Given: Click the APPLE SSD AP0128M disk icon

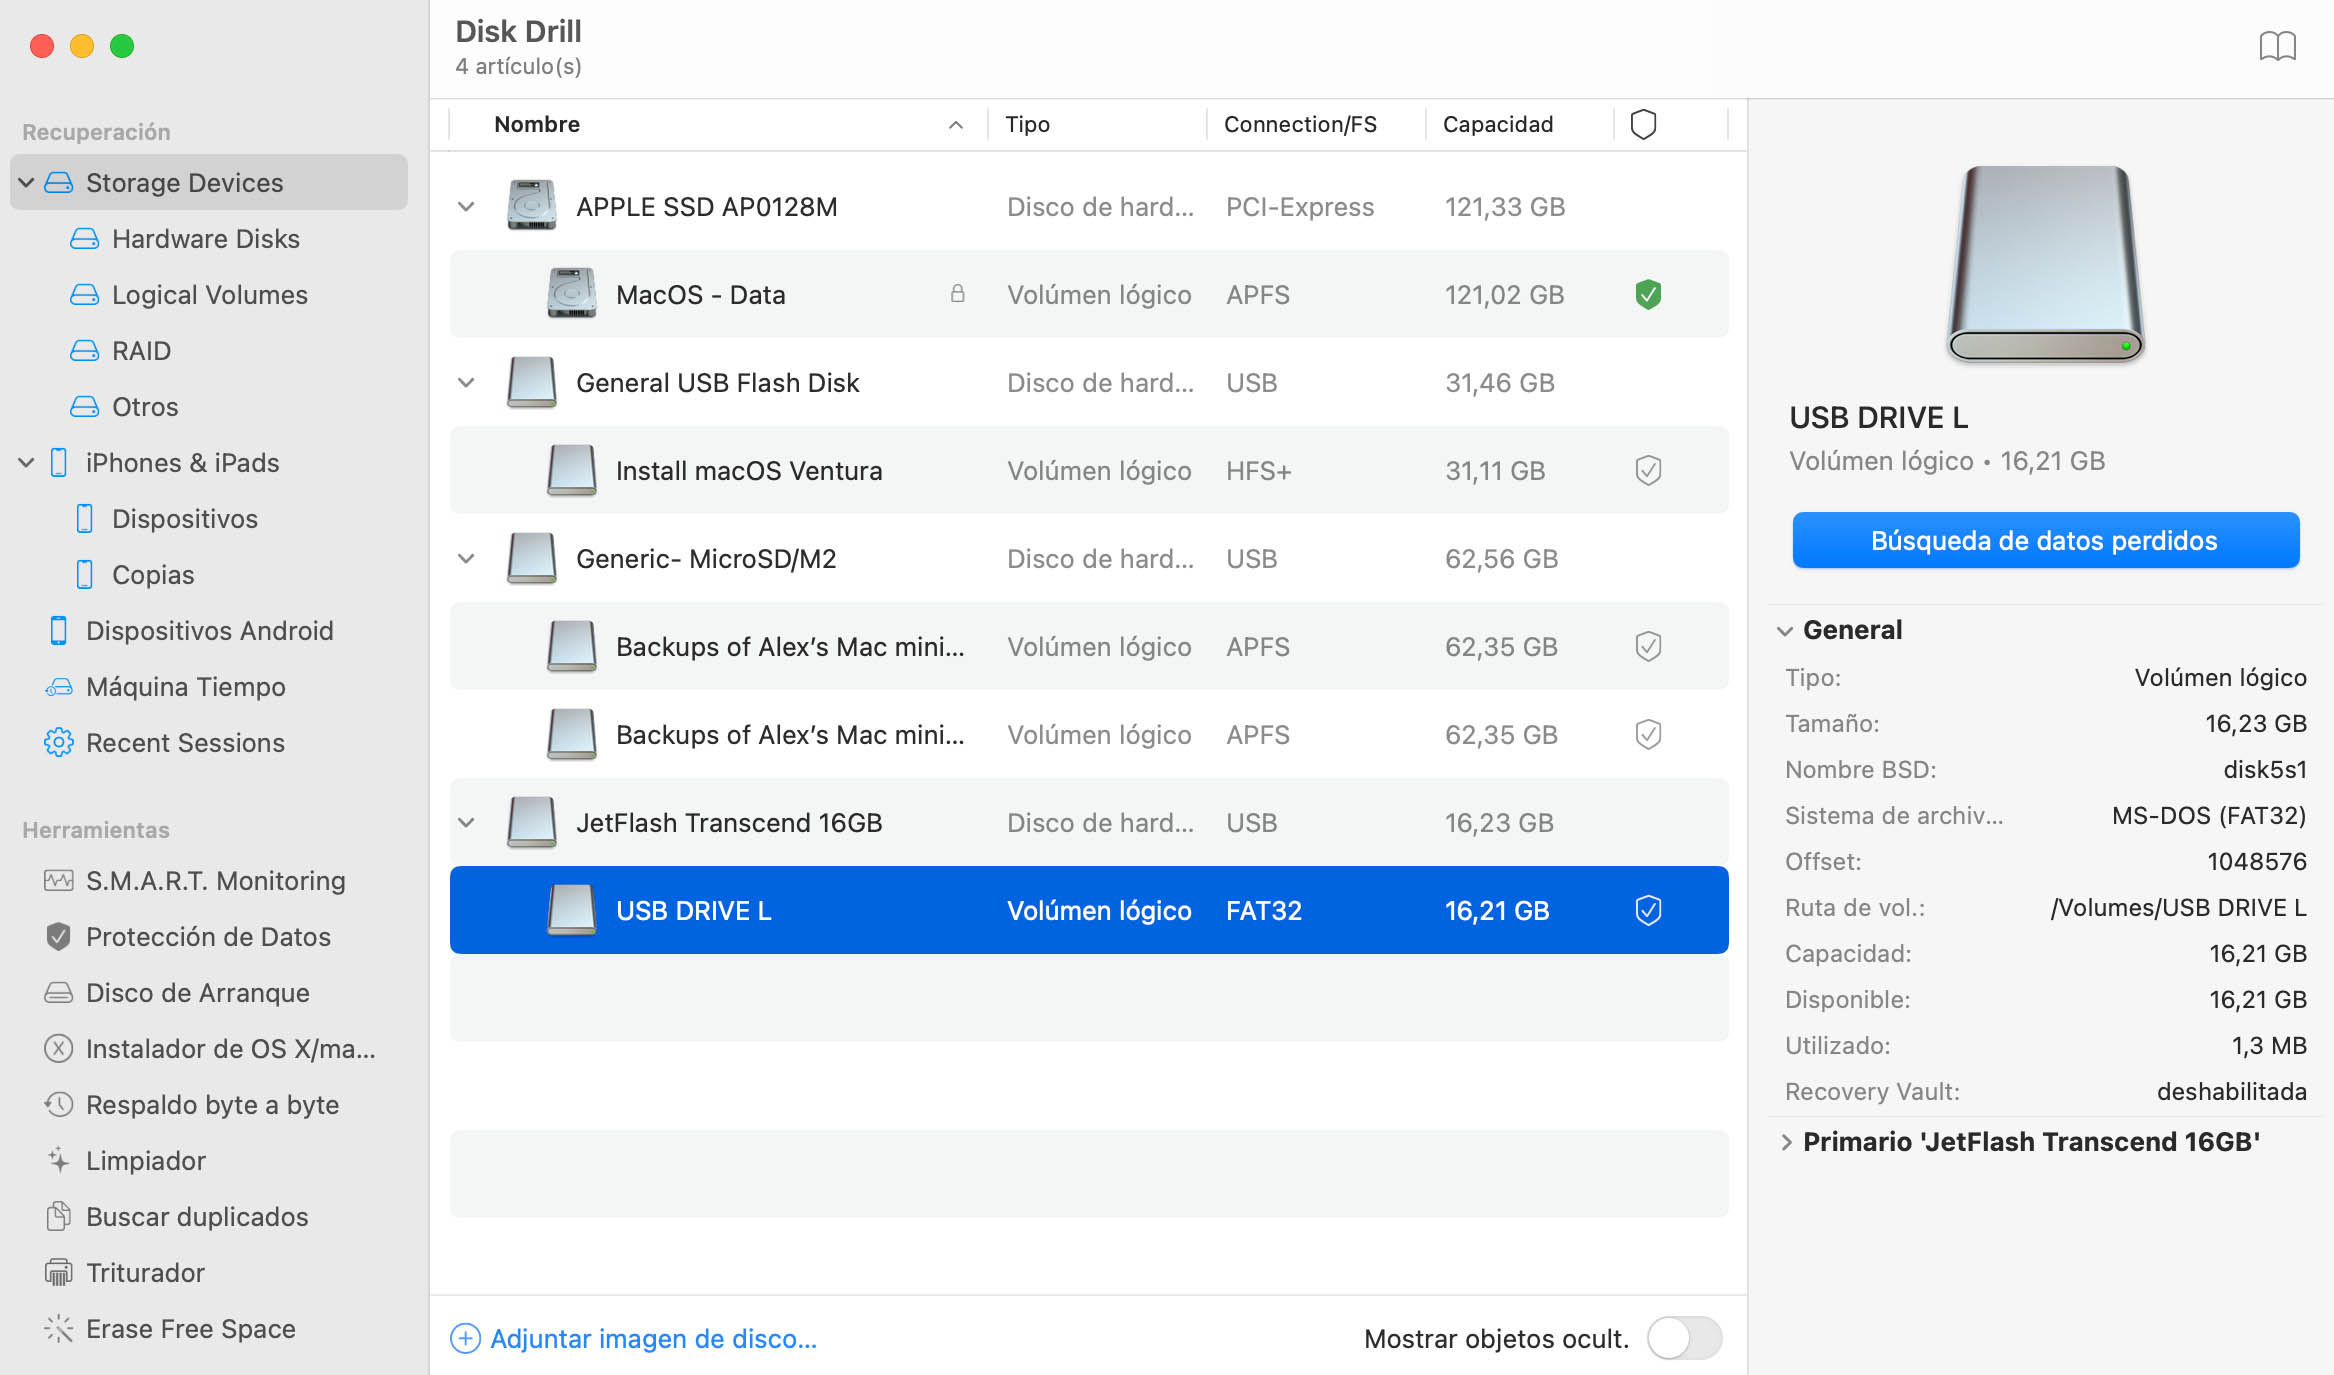Looking at the screenshot, I should pos(531,206).
